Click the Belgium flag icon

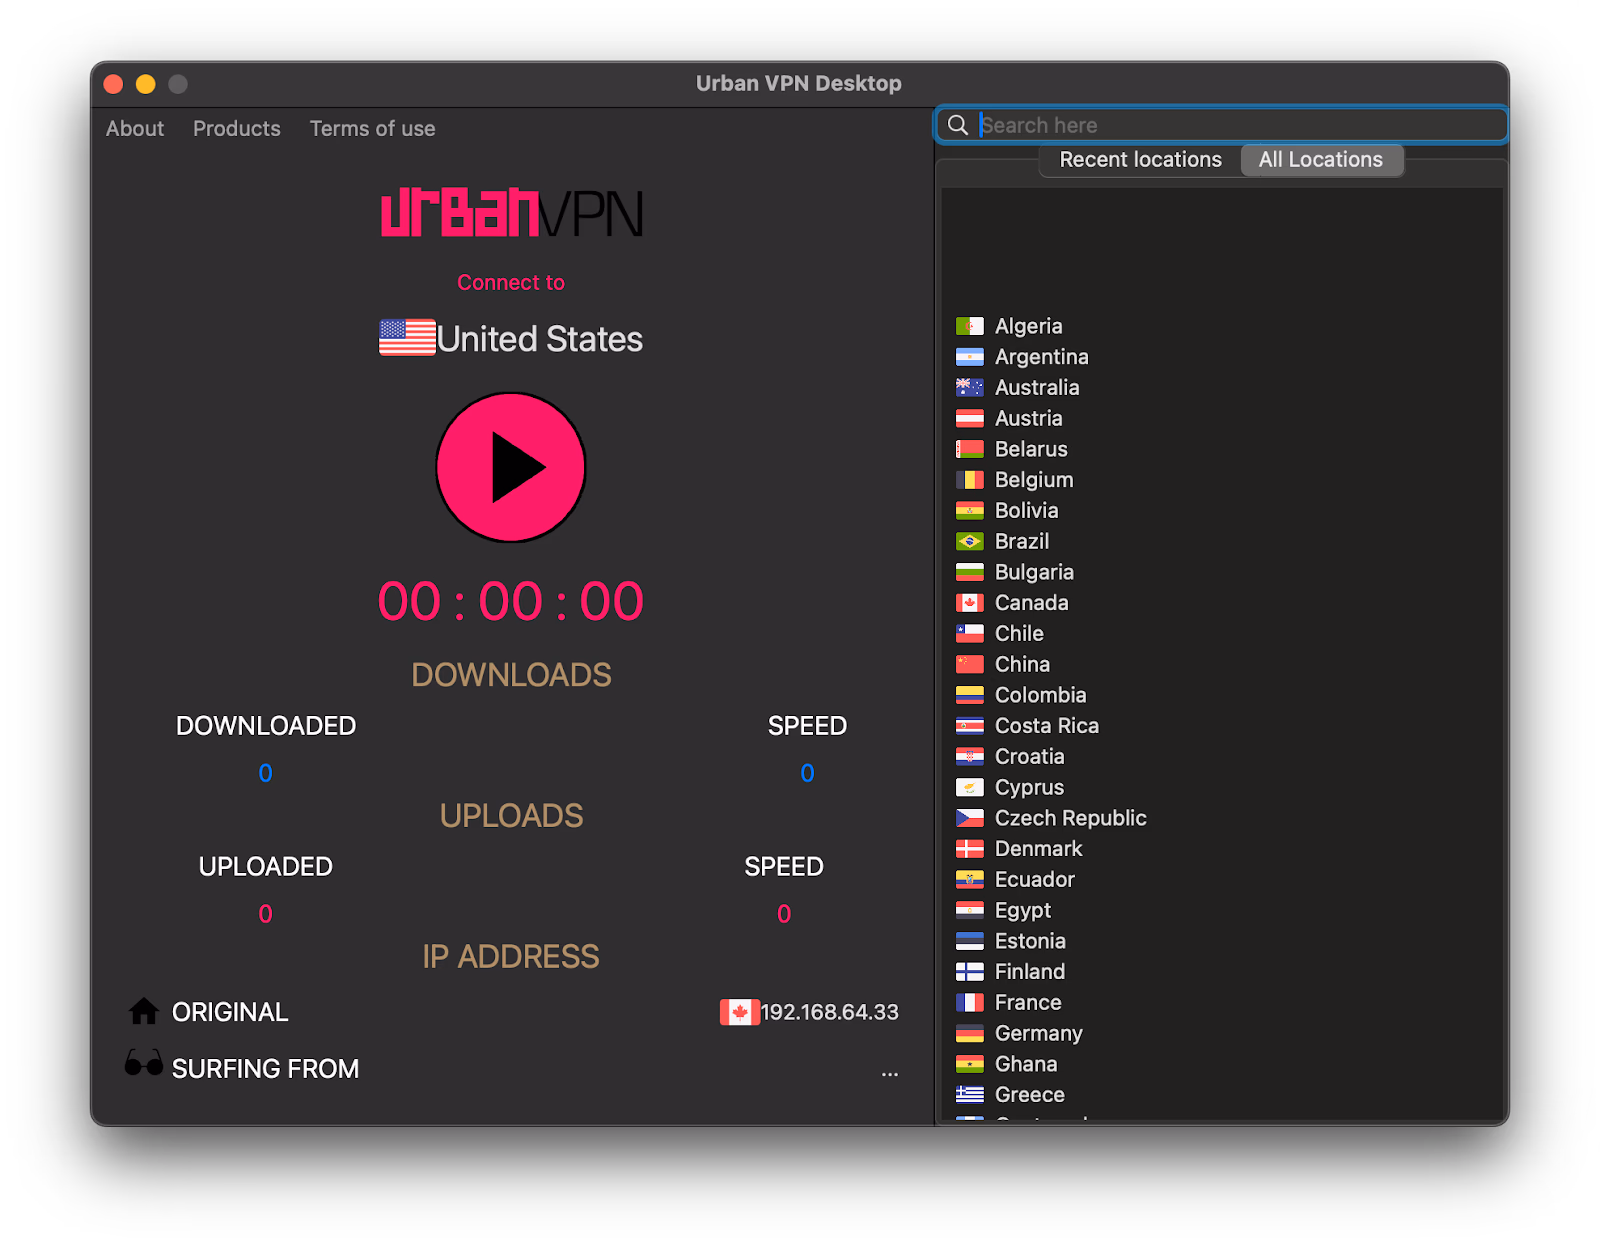pos(969,480)
